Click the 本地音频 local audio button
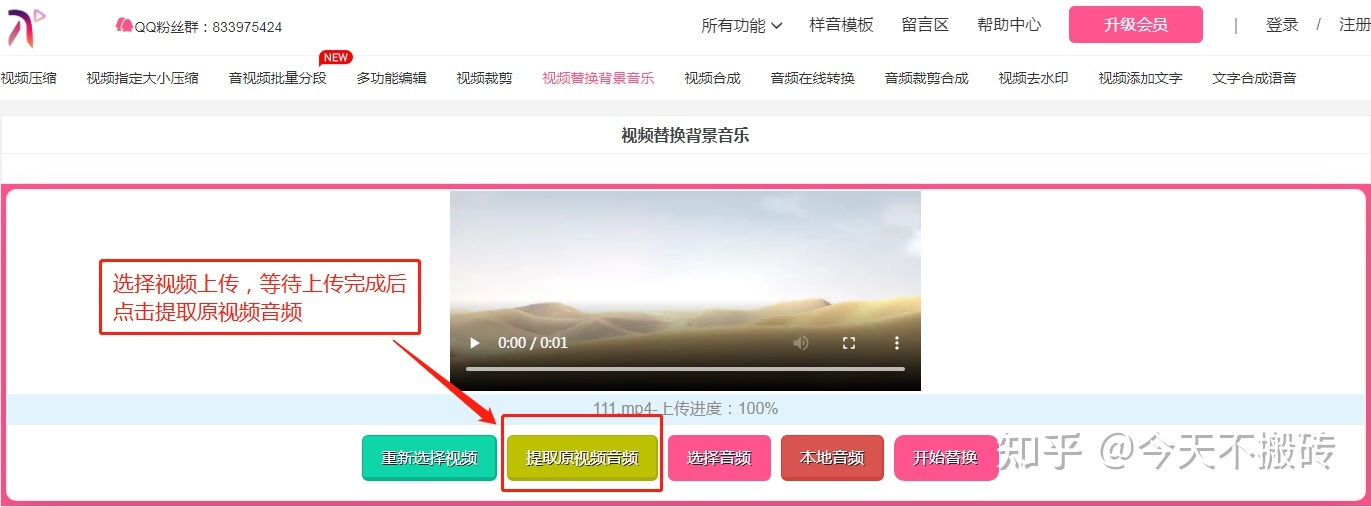This screenshot has height=507, width=1371. [832, 458]
